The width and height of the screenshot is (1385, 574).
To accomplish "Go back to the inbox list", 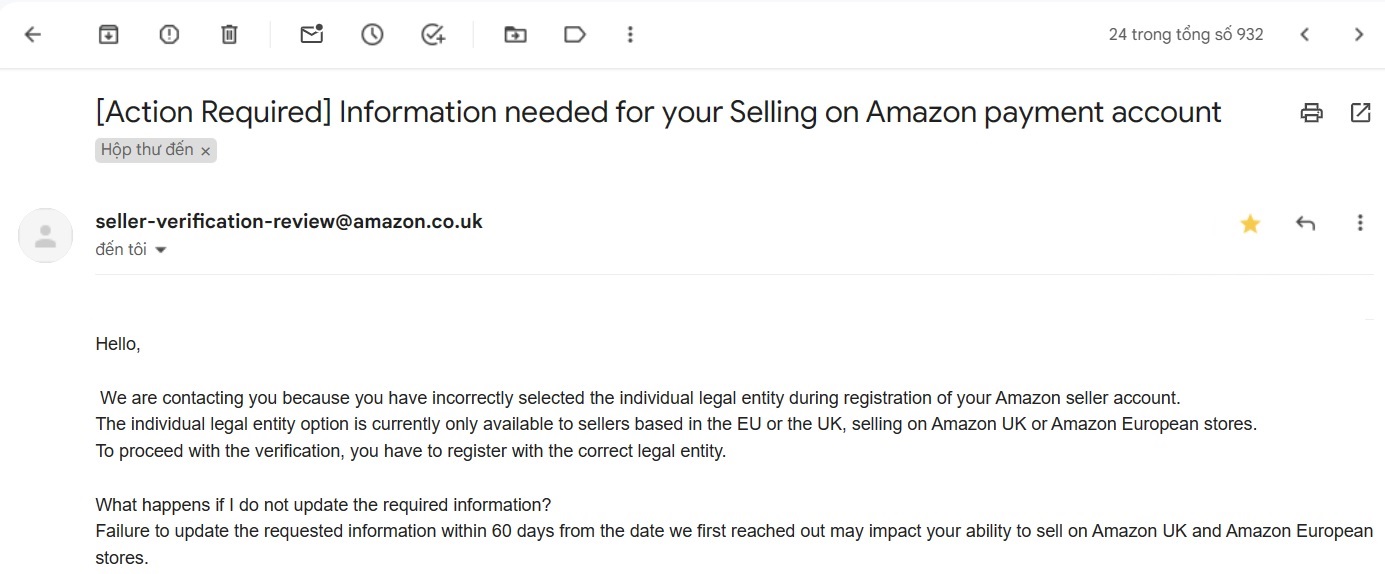I will point(33,35).
